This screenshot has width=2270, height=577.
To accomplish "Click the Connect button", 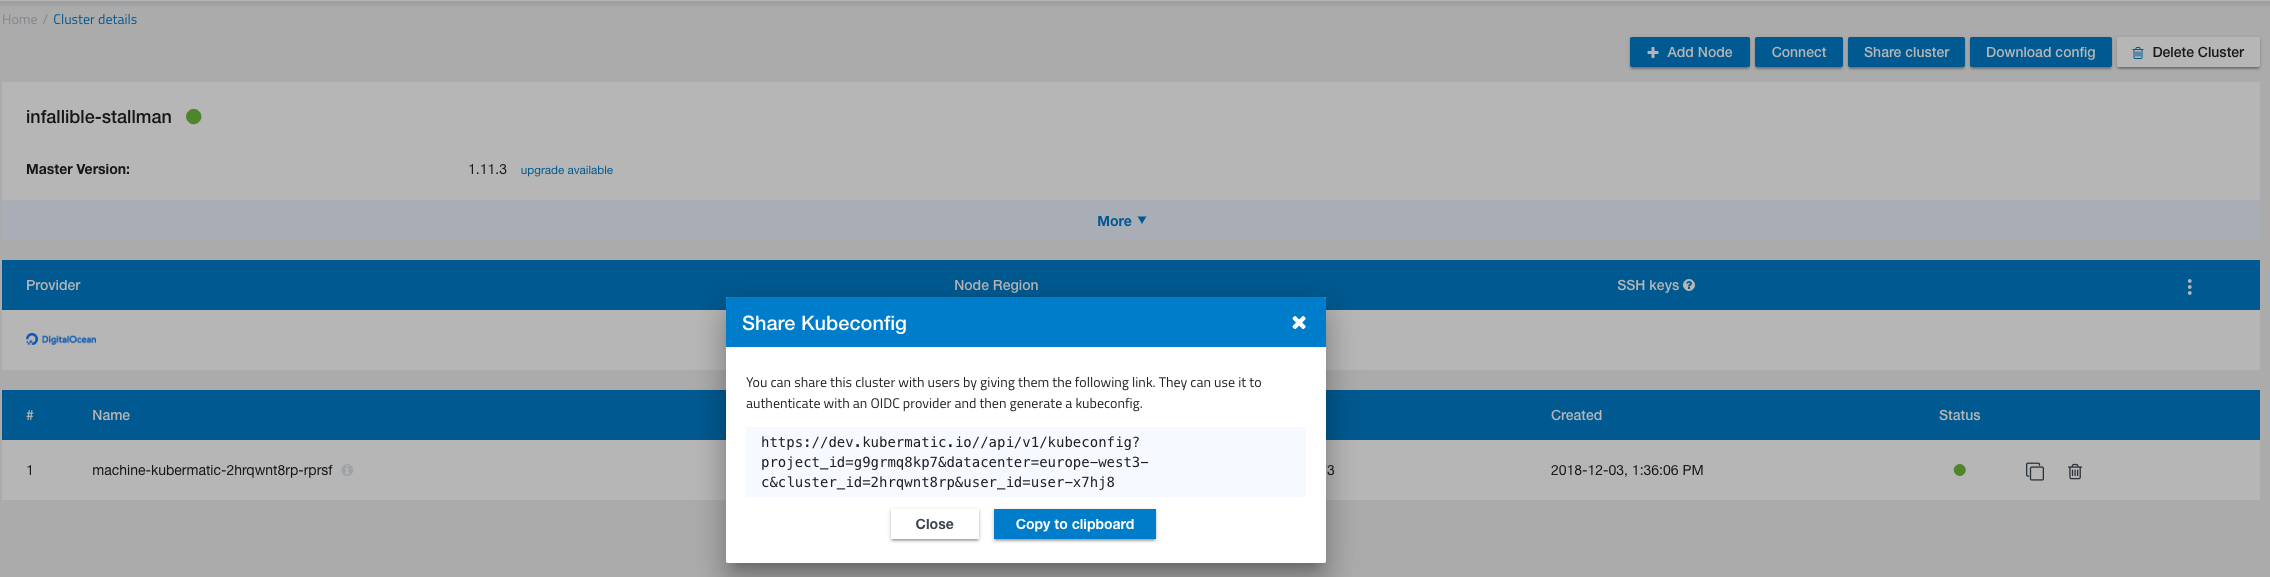I will coord(1798,52).
